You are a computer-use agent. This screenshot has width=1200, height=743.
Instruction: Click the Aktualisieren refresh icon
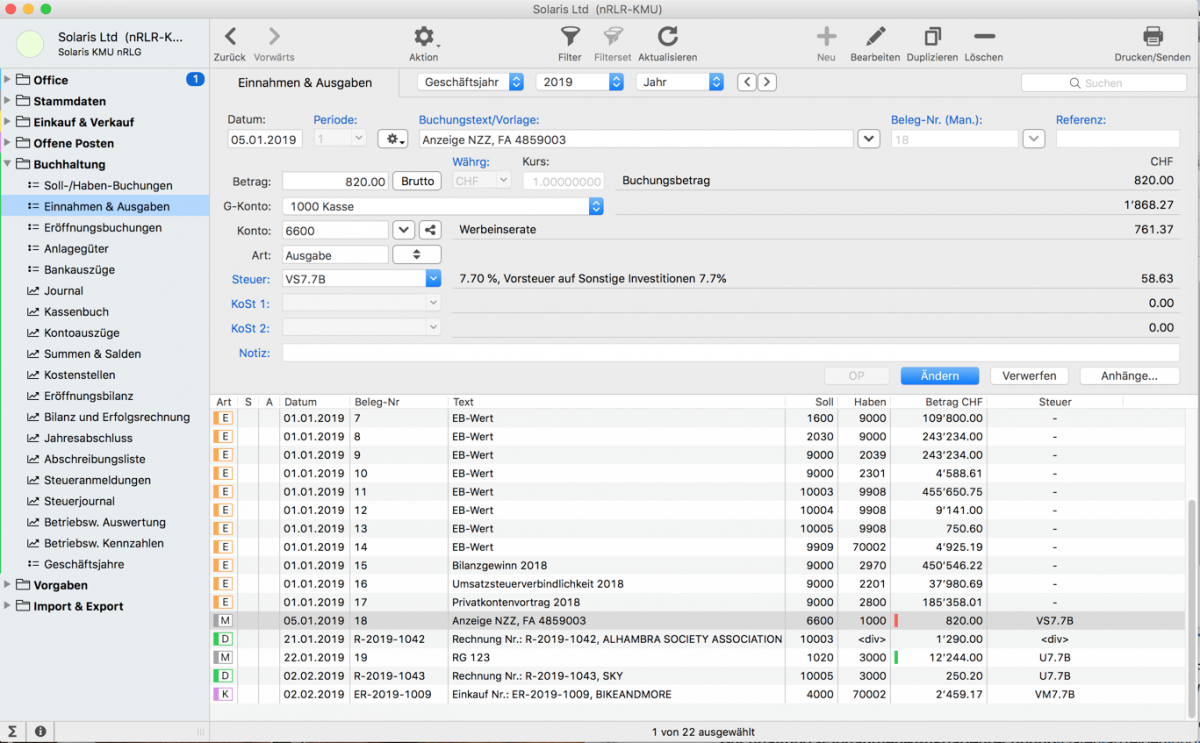pyautogui.click(x=667, y=38)
